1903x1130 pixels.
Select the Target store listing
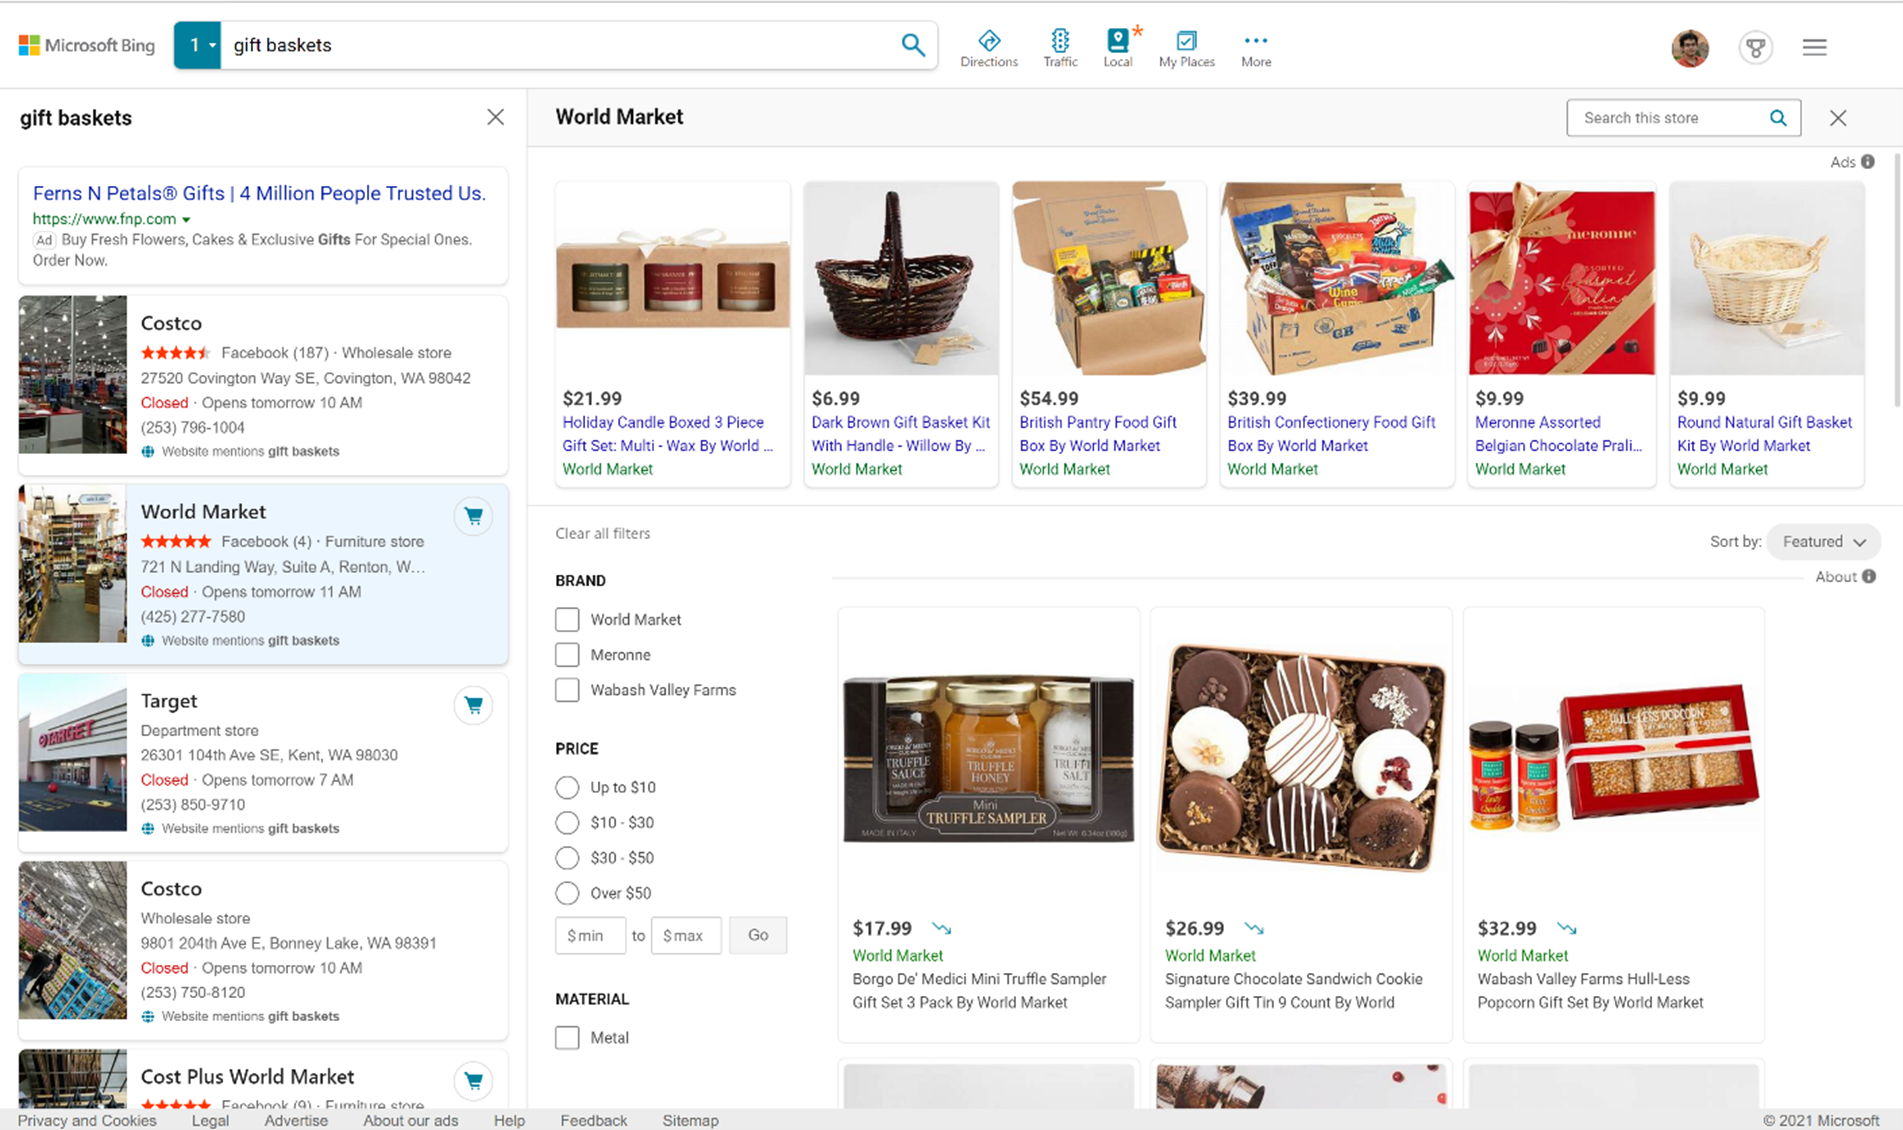tap(263, 762)
